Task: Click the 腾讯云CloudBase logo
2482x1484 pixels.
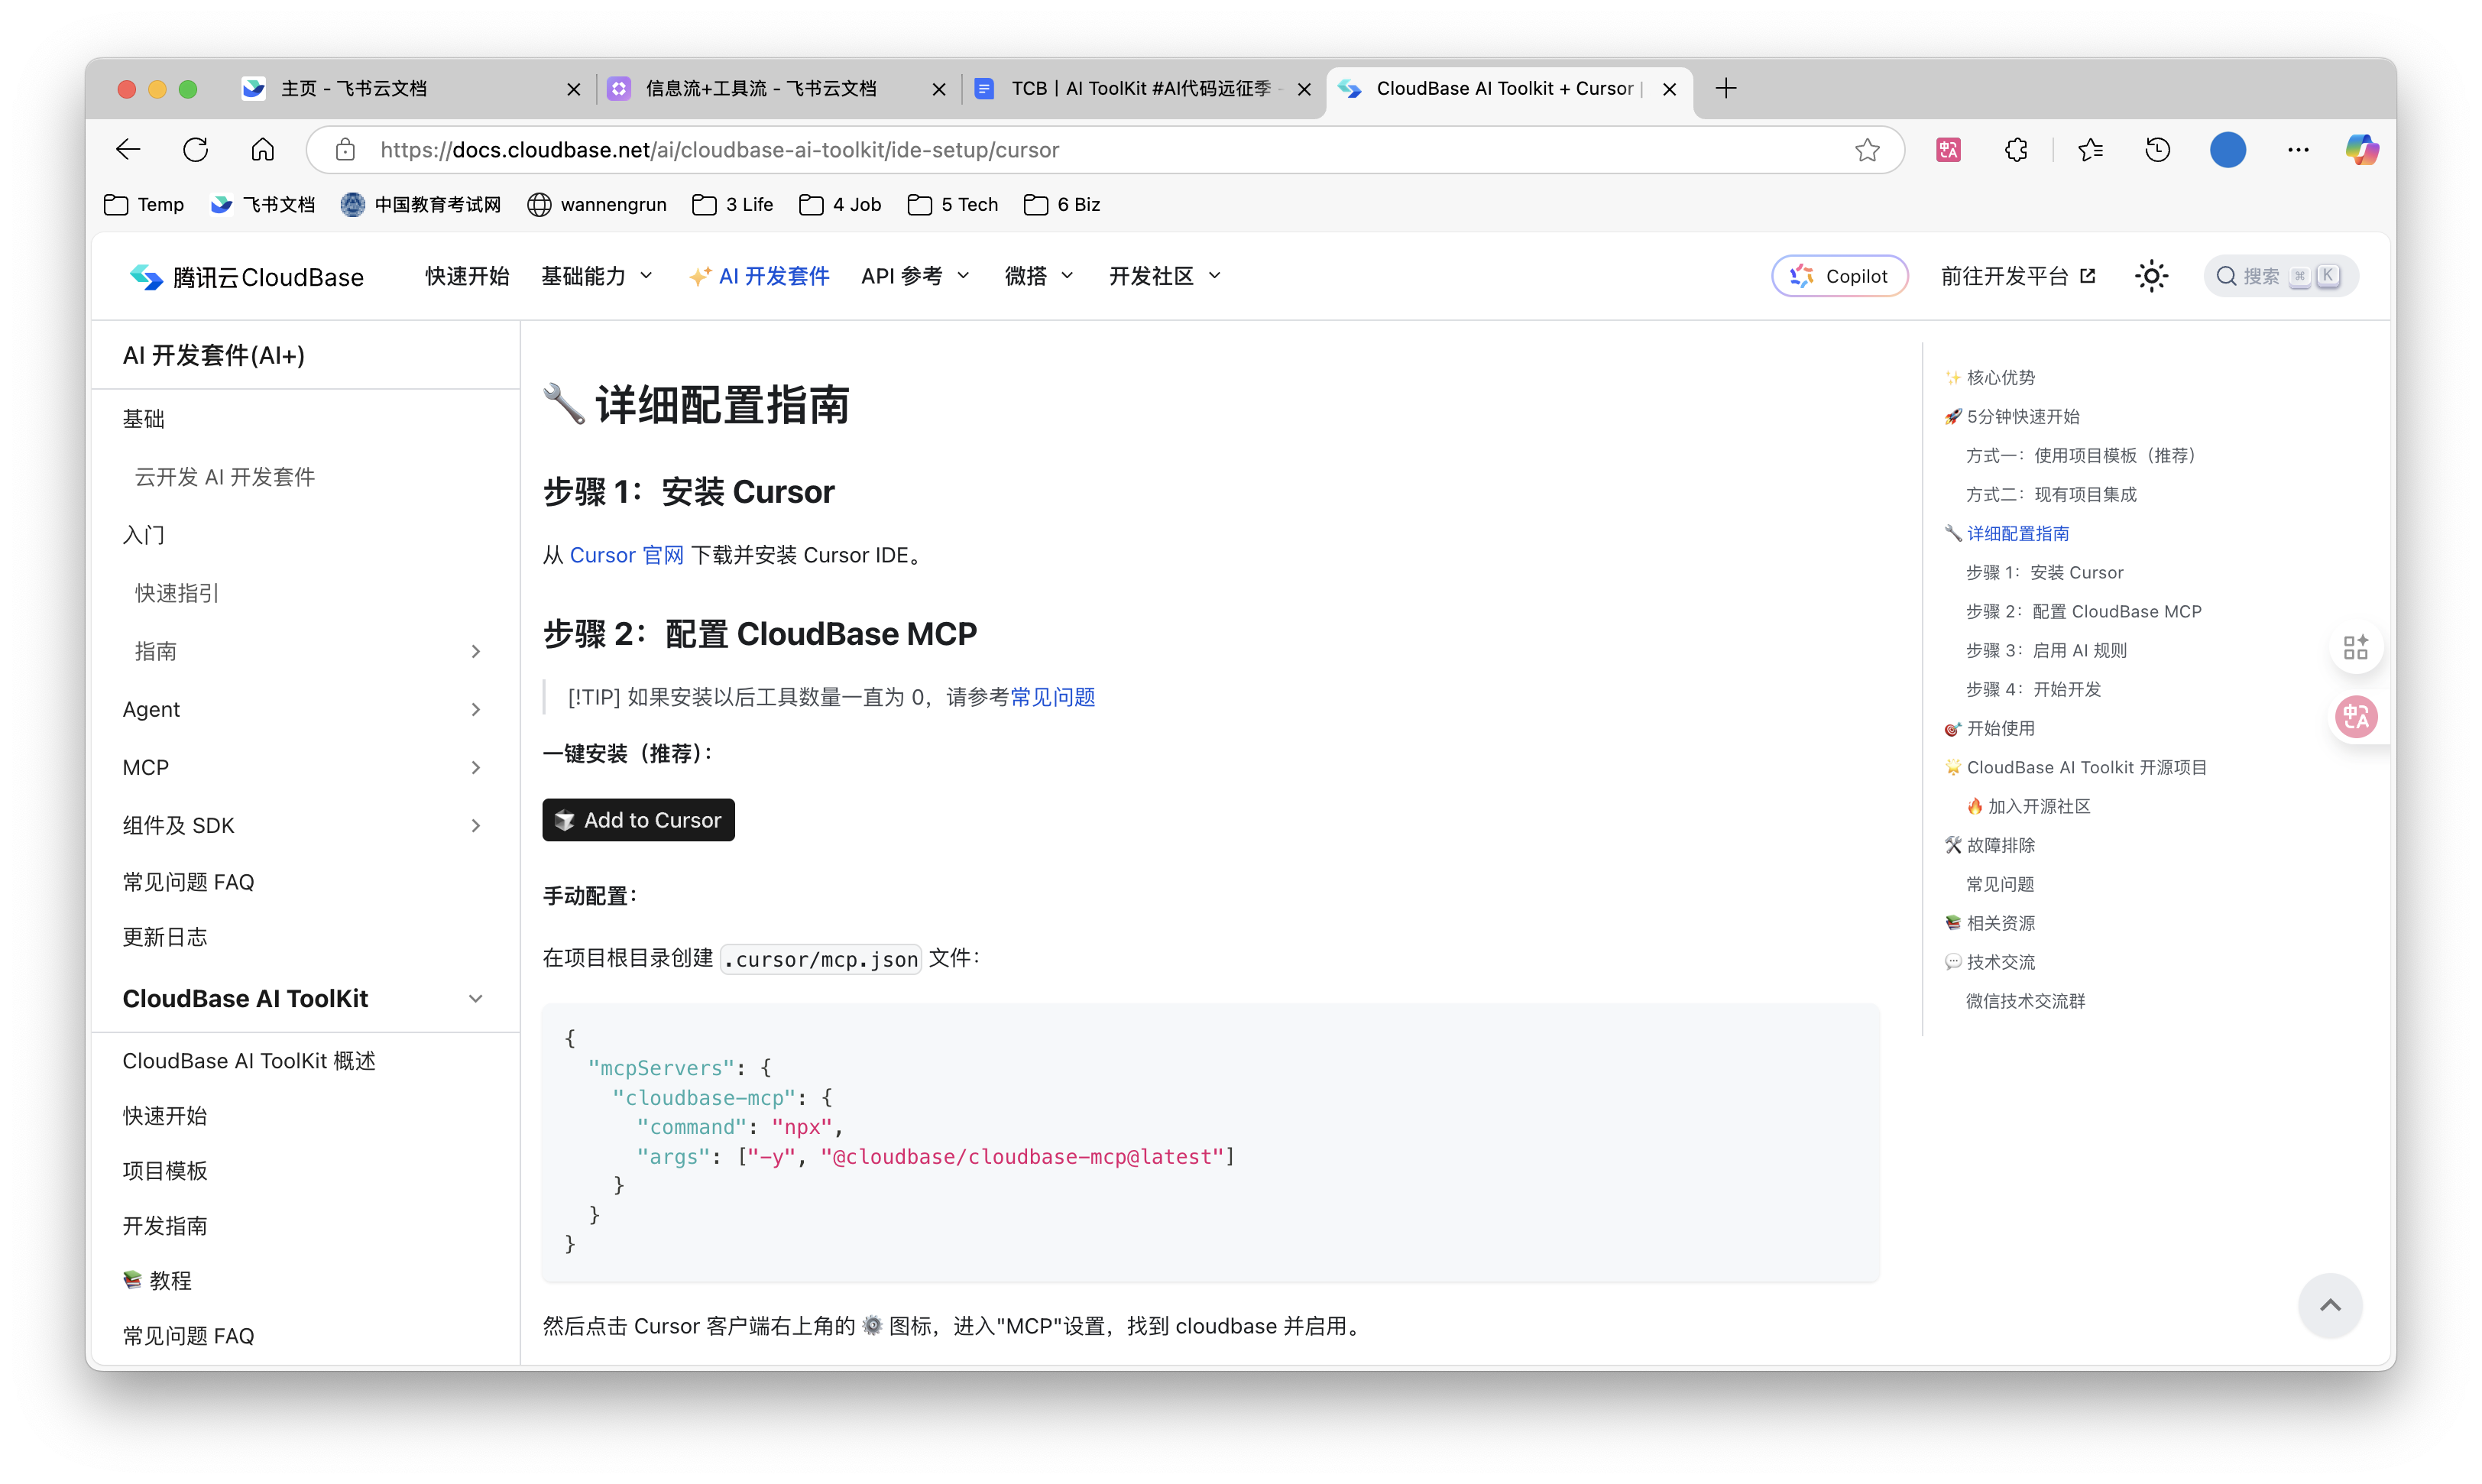Action: tap(247, 277)
